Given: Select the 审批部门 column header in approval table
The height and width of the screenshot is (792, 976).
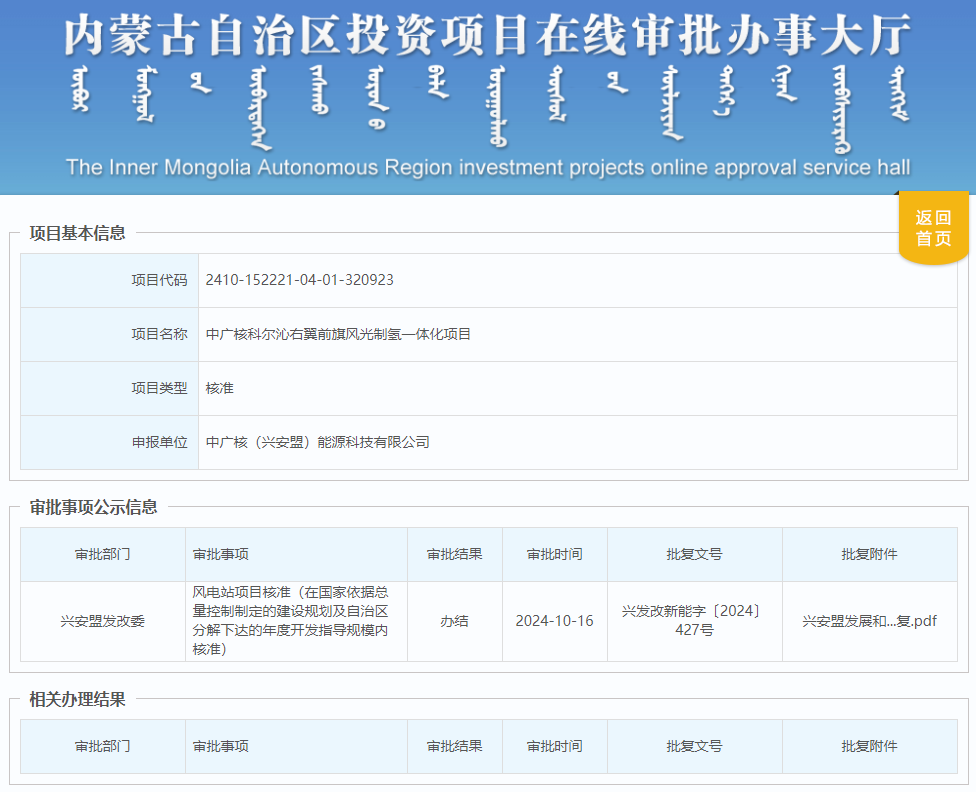Looking at the screenshot, I should pyautogui.click(x=103, y=554).
